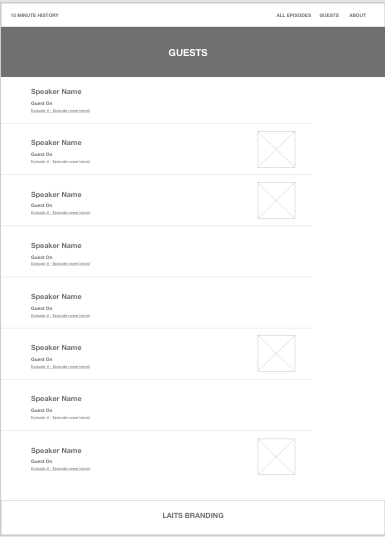Image resolution: width=385 pixels, height=537 pixels.
Task: Go to the GUESTS nav item
Action: [329, 15]
